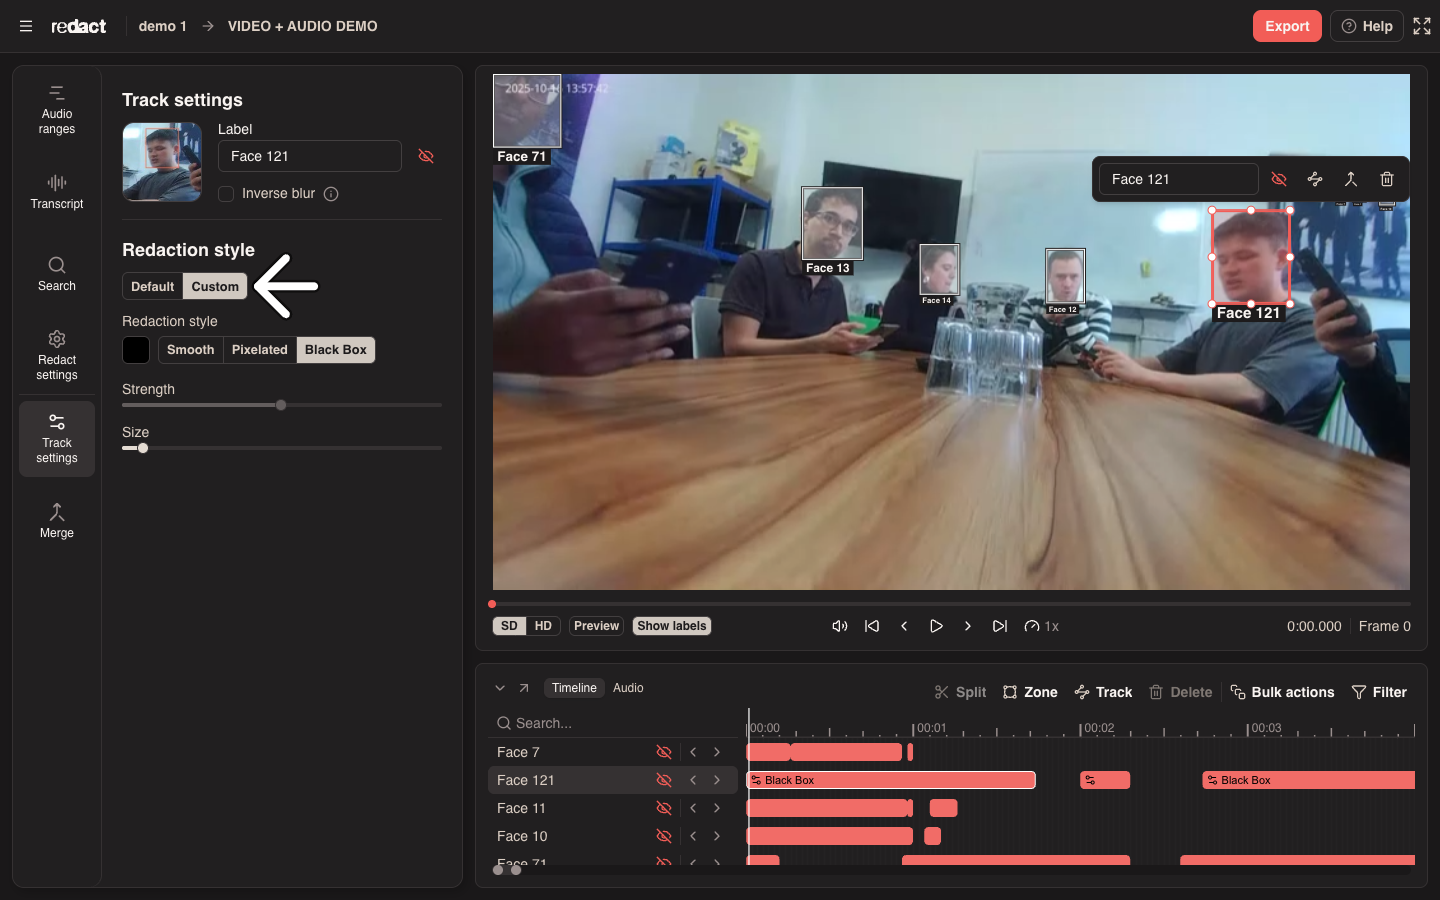Viewport: 1440px width, 900px height.
Task: Open the Transcript sidebar panel
Action: (57, 192)
